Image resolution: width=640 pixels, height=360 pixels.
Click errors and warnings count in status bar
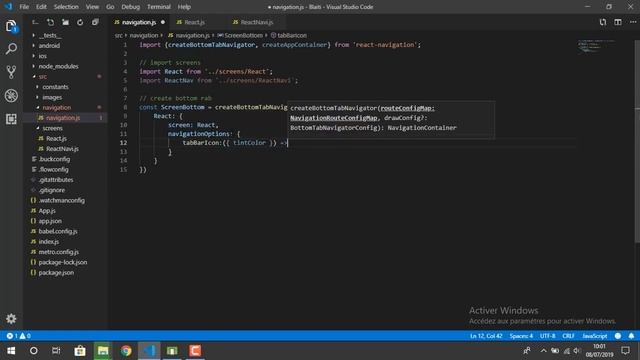pos(18,336)
